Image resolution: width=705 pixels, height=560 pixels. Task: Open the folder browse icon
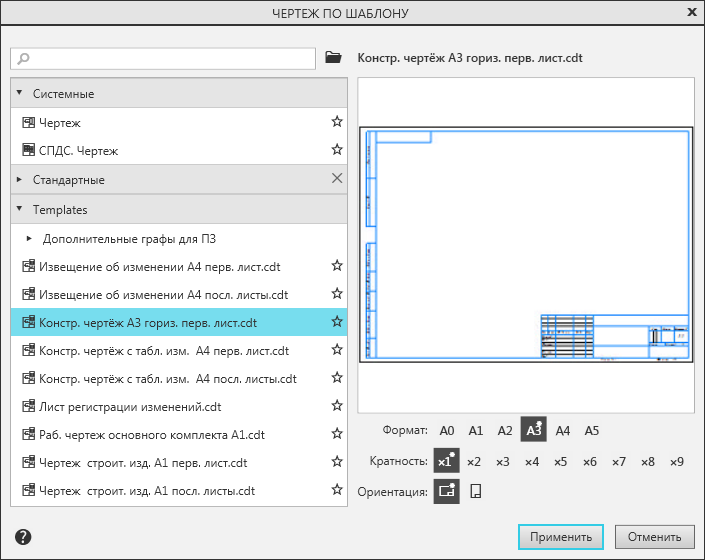coord(334,58)
